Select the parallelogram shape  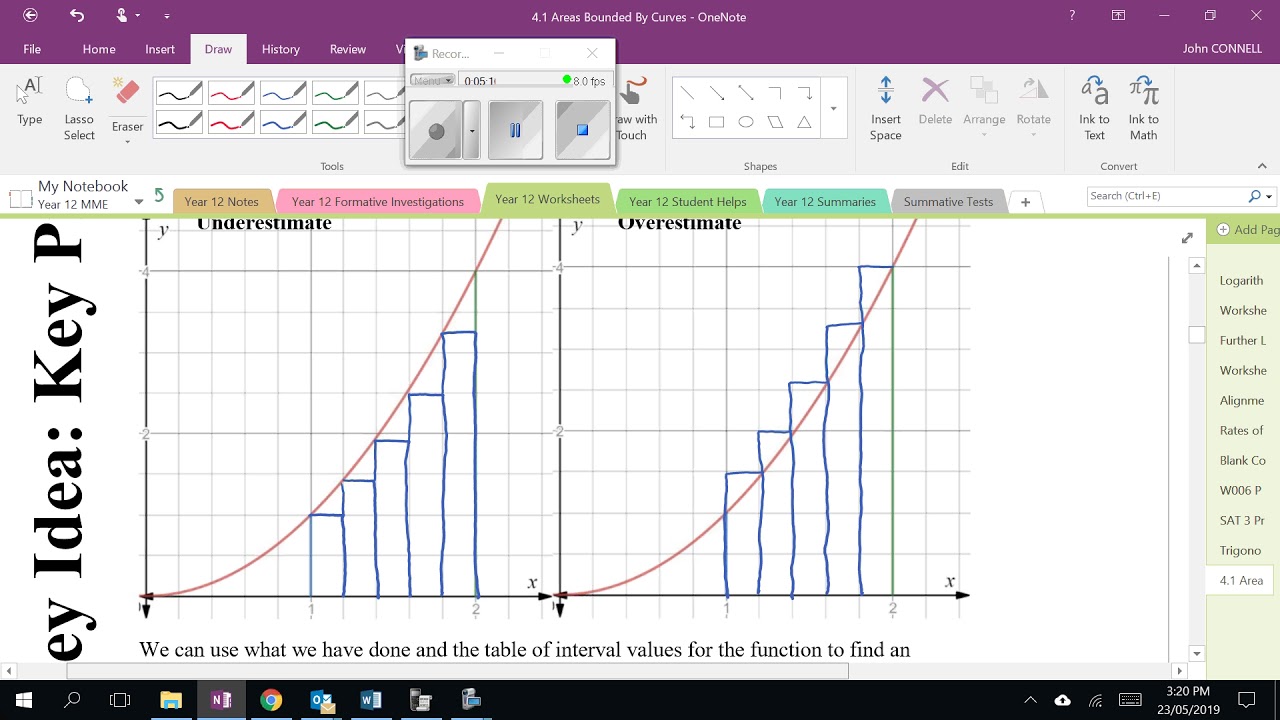tap(775, 122)
